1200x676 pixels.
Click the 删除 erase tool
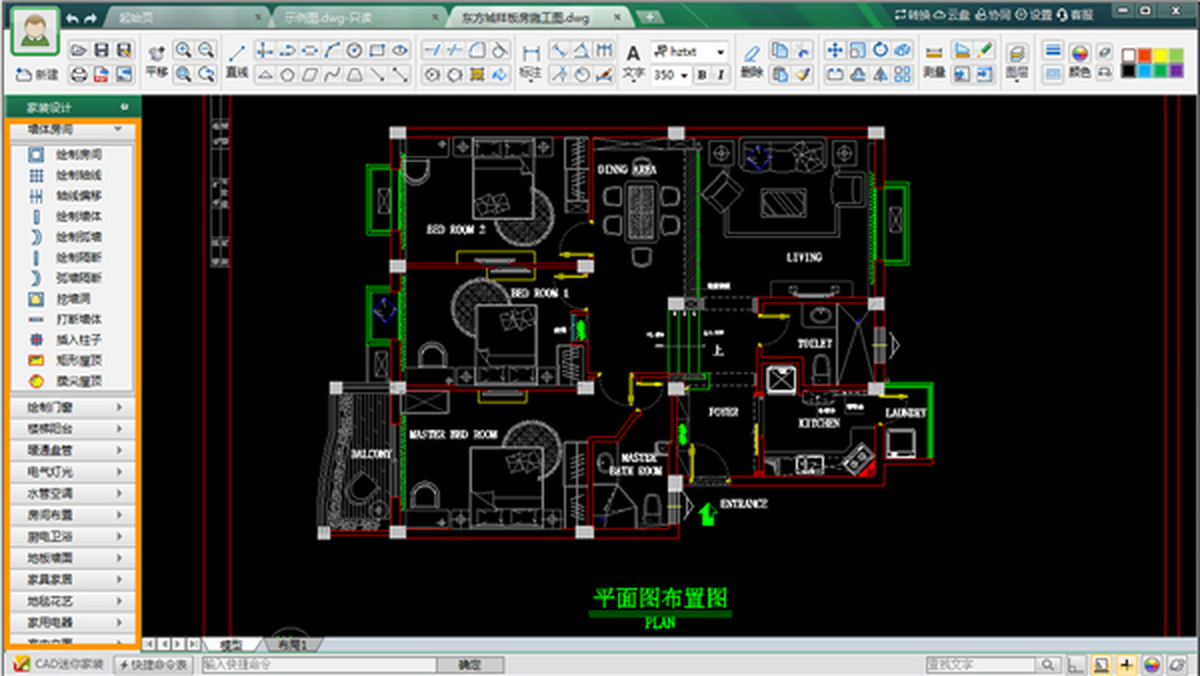point(752,61)
